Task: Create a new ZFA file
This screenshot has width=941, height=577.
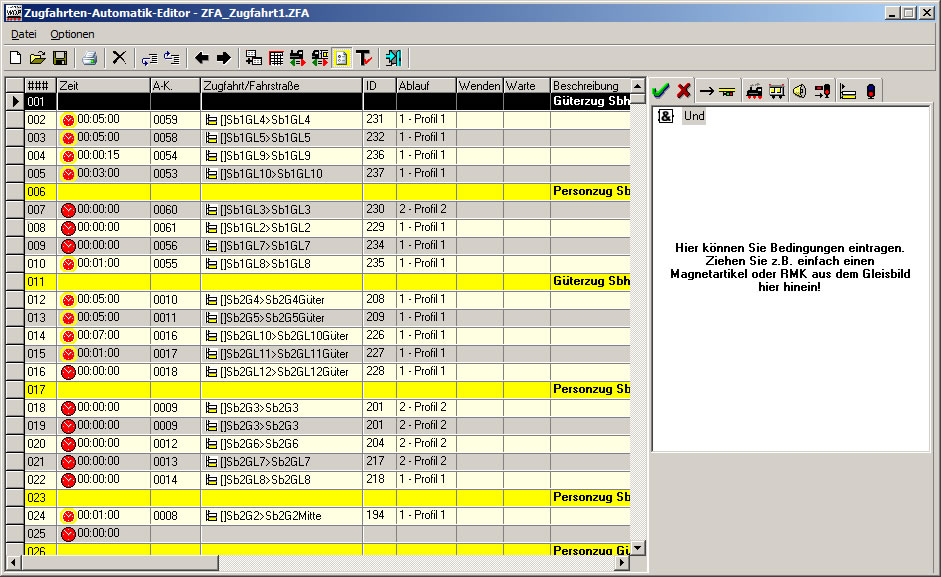Action: pos(16,58)
